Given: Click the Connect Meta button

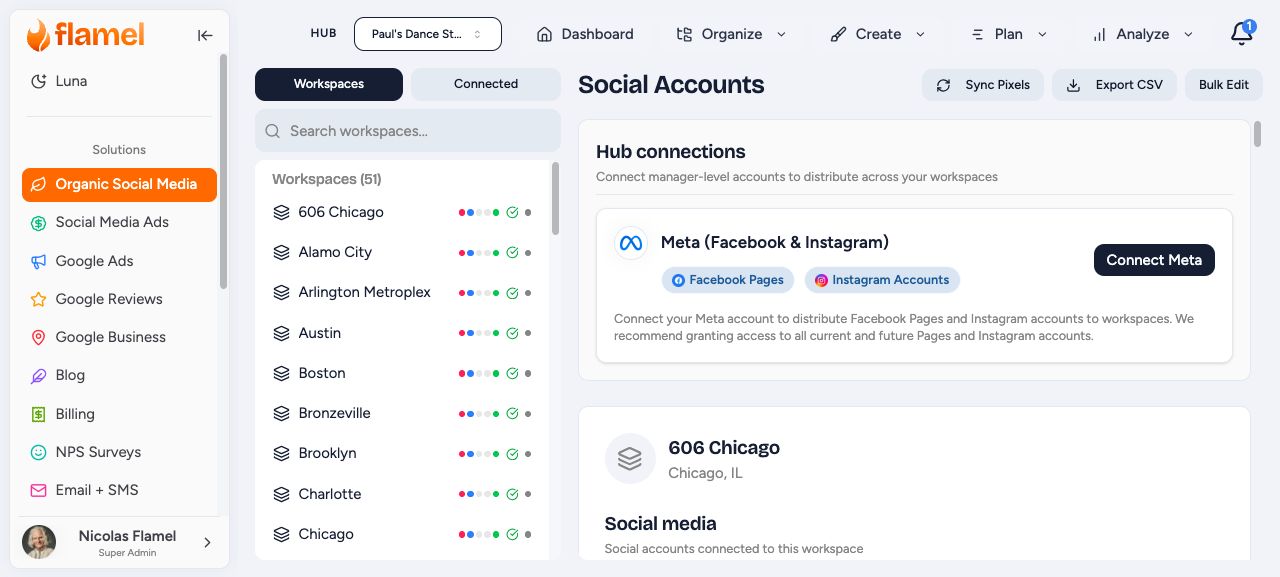Looking at the screenshot, I should 1154,260.
